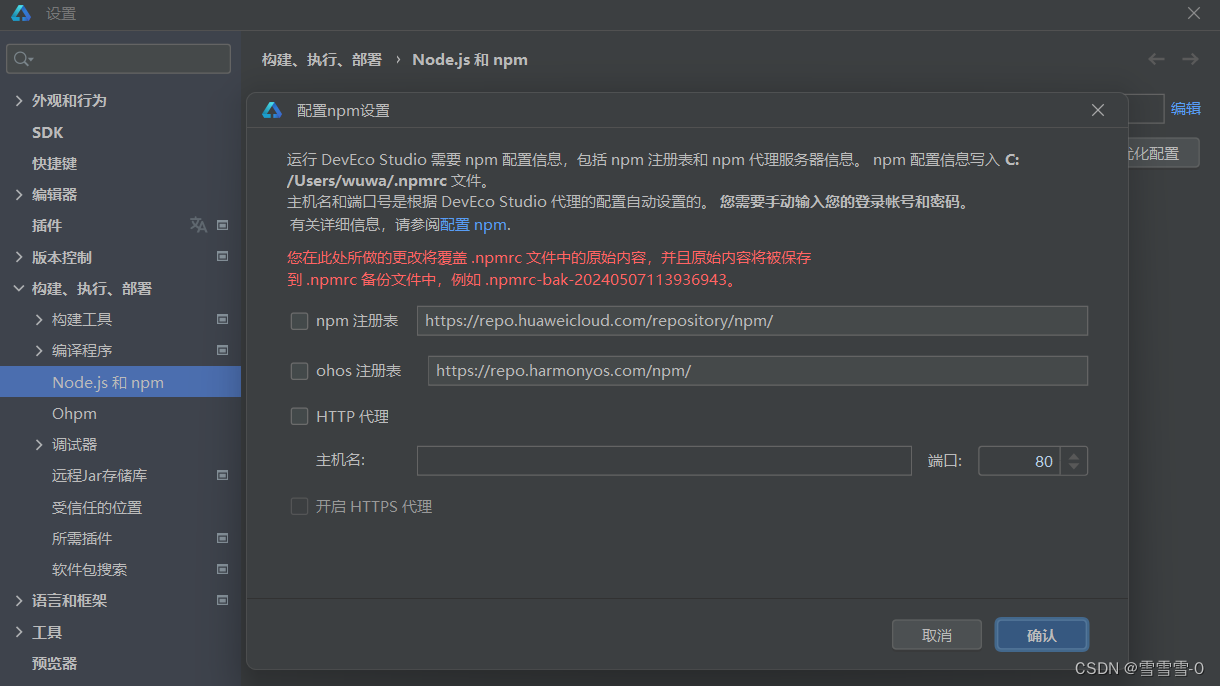Decrease the 端口 value with down arrow
This screenshot has width=1220, height=686.
click(x=1074, y=467)
